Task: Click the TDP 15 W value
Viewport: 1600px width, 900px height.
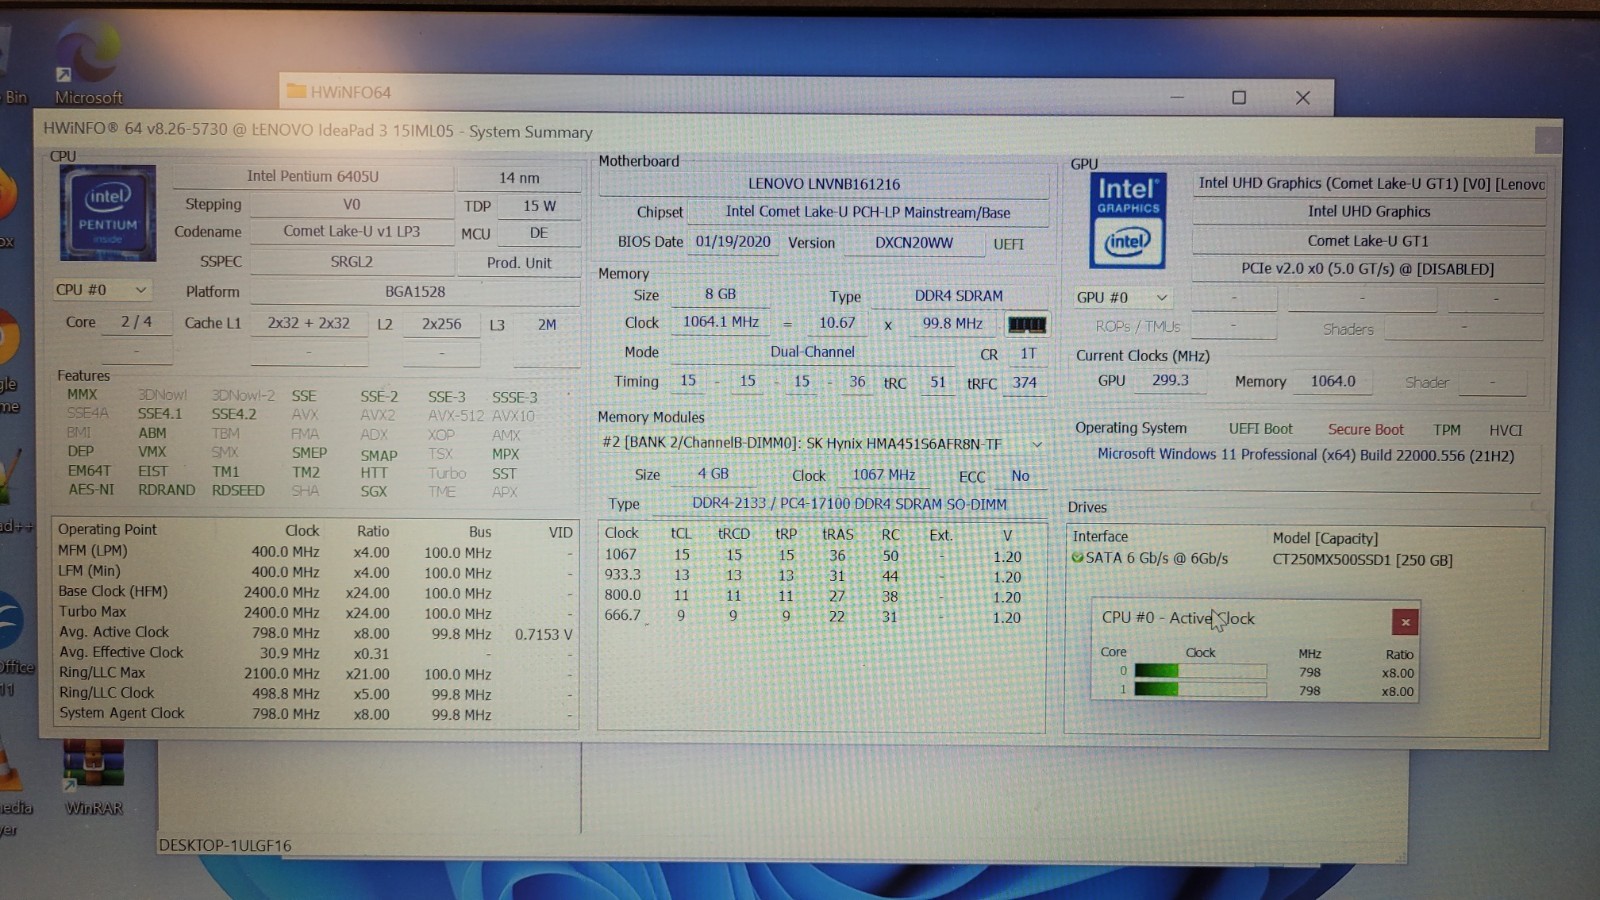Action: [x=539, y=206]
